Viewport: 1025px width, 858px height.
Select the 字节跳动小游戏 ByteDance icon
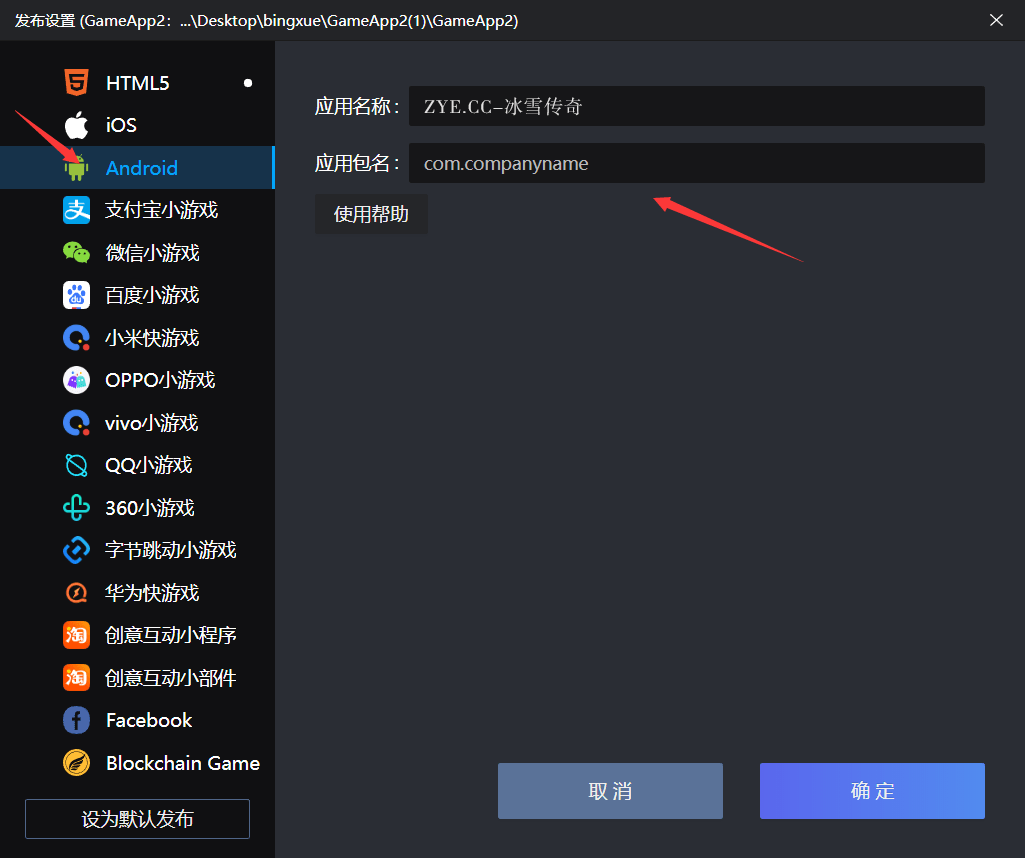tap(76, 550)
